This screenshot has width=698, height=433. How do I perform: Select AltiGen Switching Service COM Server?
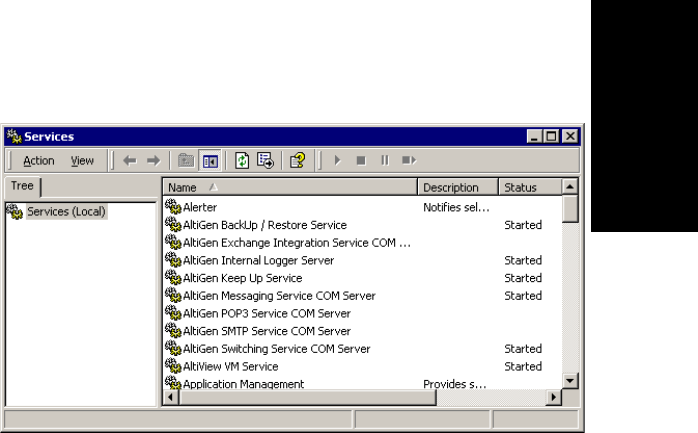point(276,349)
